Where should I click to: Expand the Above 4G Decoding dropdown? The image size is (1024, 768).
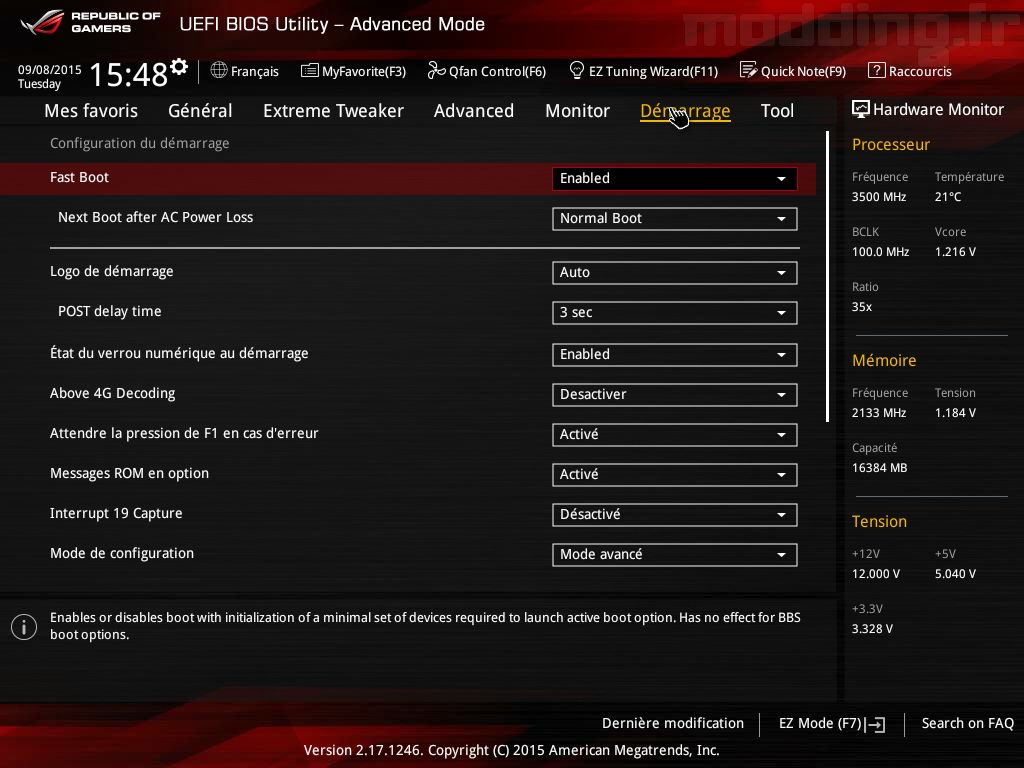pyautogui.click(x=675, y=394)
